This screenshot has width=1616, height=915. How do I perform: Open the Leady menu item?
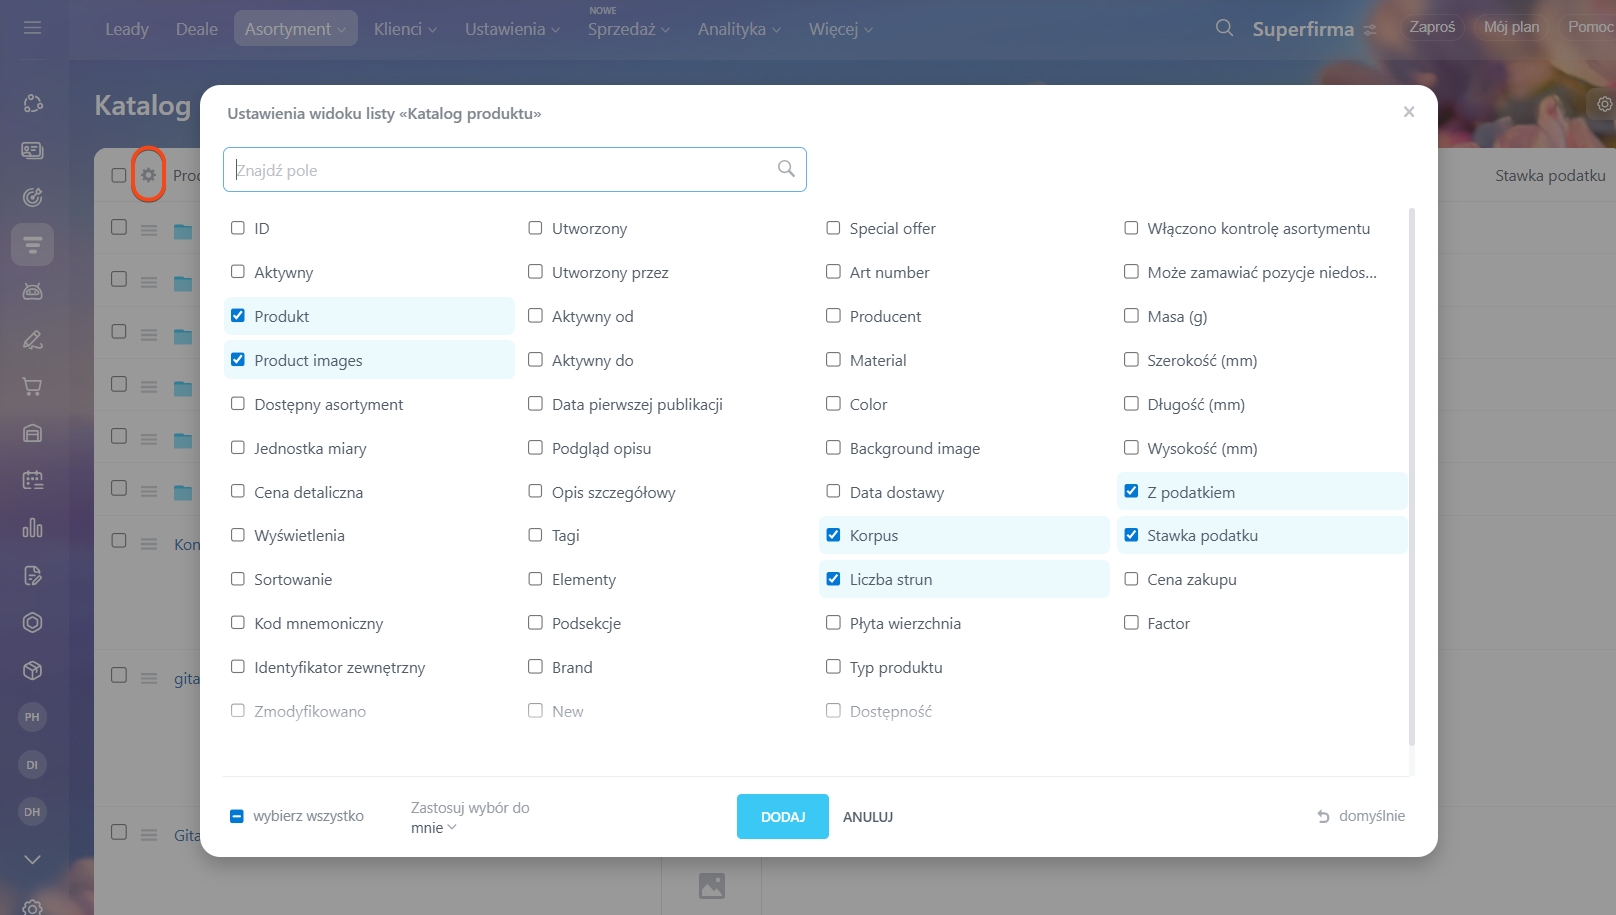(x=127, y=29)
